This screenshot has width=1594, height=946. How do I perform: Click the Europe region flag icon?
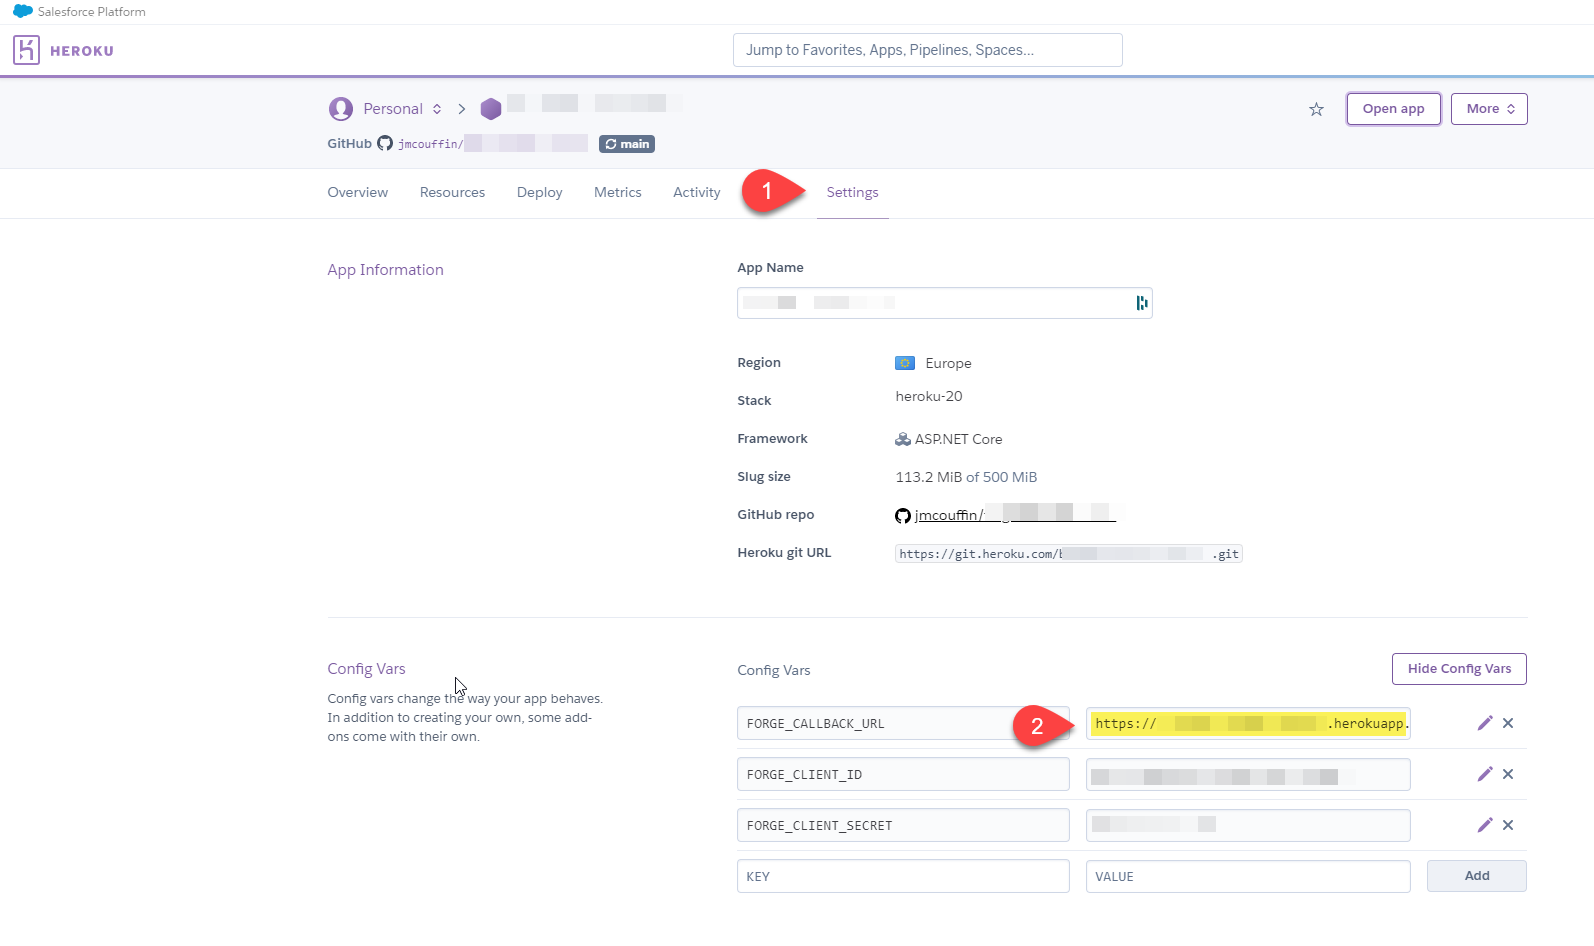click(905, 363)
